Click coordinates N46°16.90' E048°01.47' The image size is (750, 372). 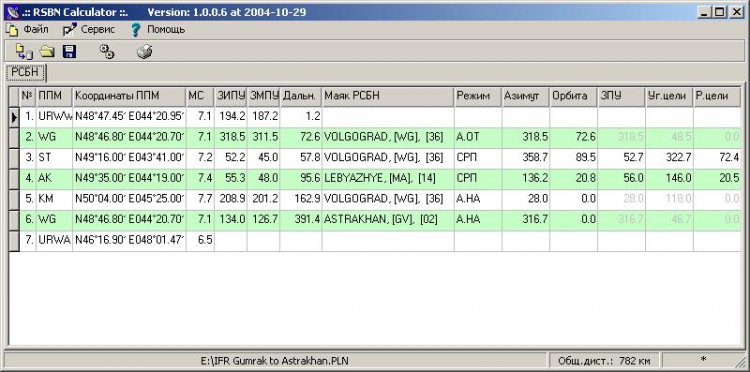[129, 240]
